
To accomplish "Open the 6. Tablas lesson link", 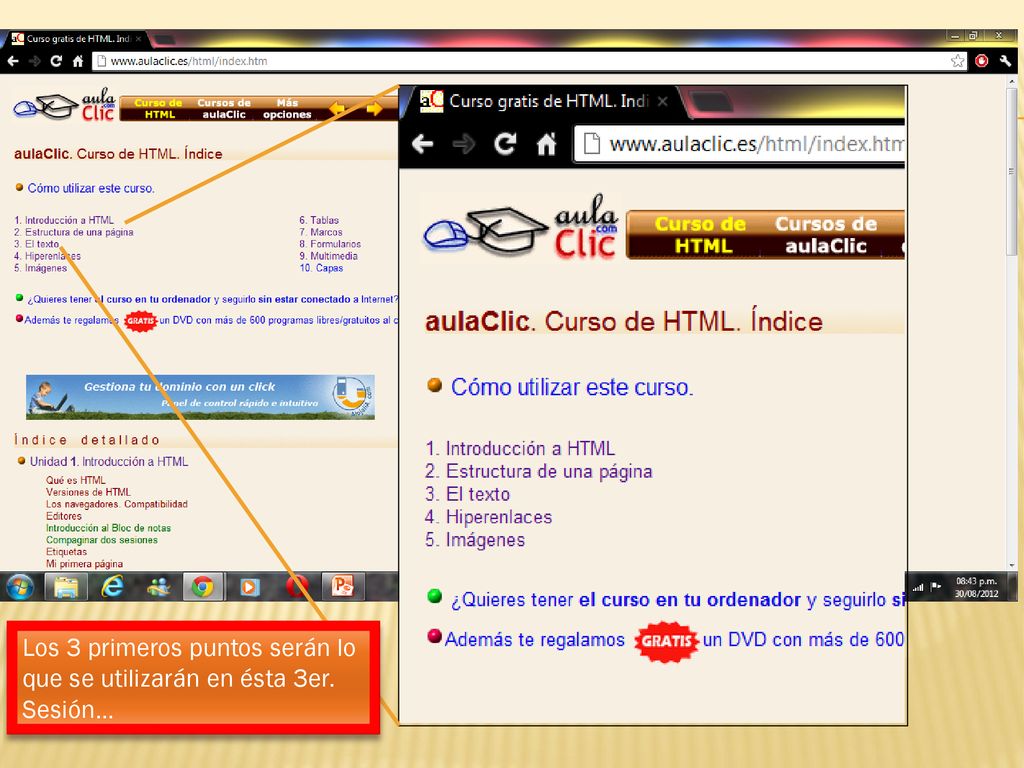I will tap(319, 221).
